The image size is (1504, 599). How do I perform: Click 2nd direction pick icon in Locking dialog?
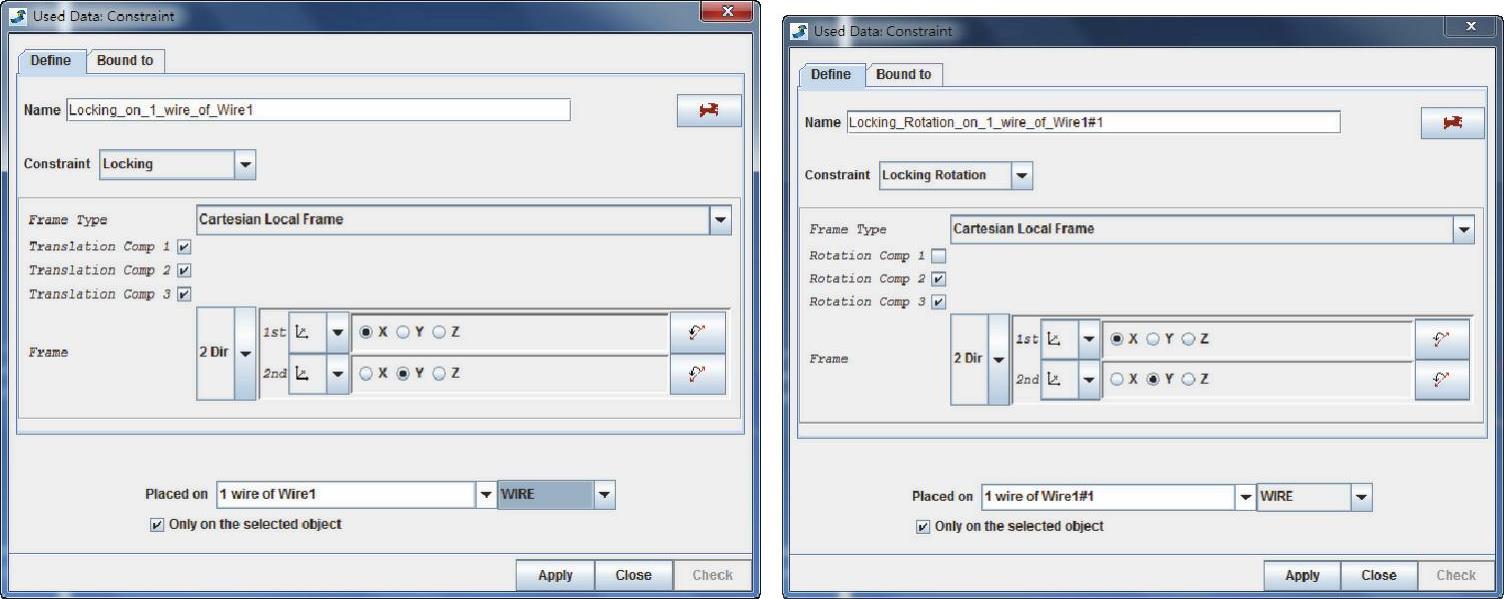pyautogui.click(x=698, y=375)
